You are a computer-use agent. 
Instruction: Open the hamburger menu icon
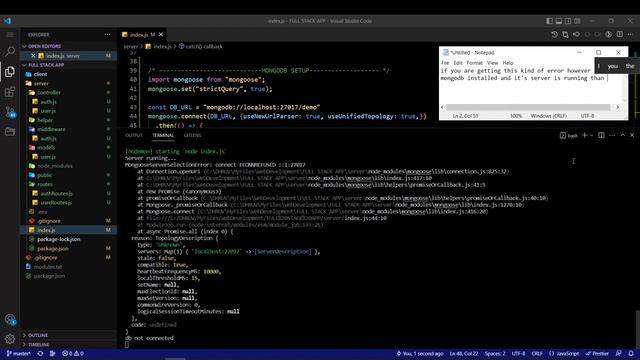pos(10,35)
